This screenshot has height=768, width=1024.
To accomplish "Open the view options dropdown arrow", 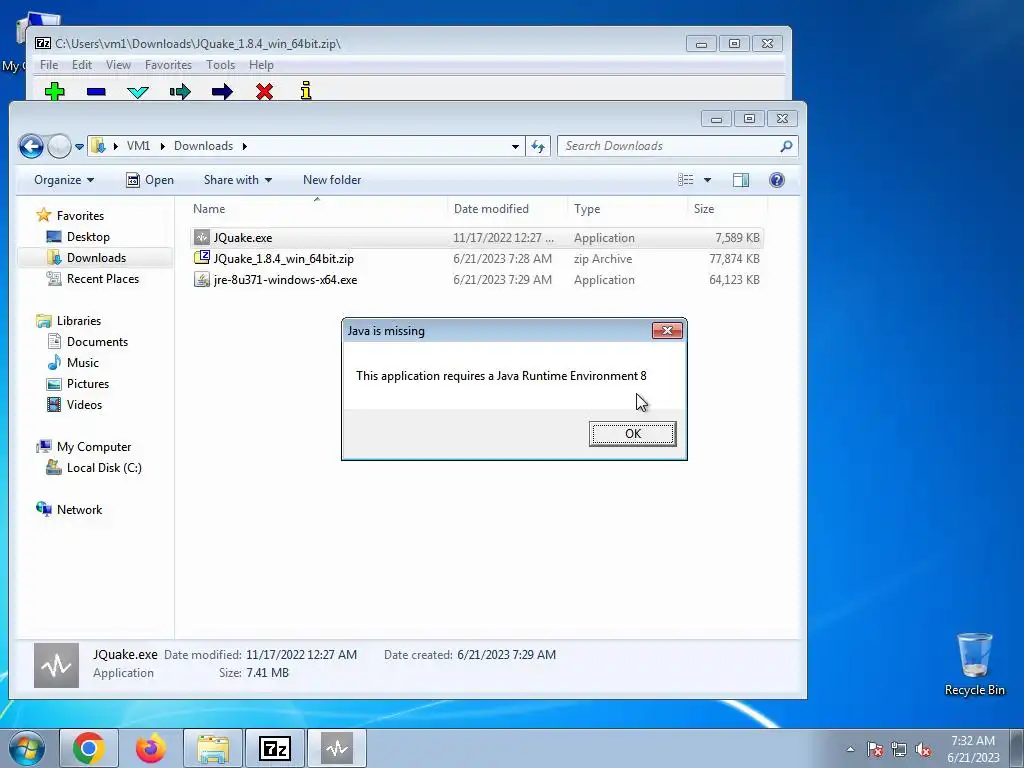I will [707, 180].
